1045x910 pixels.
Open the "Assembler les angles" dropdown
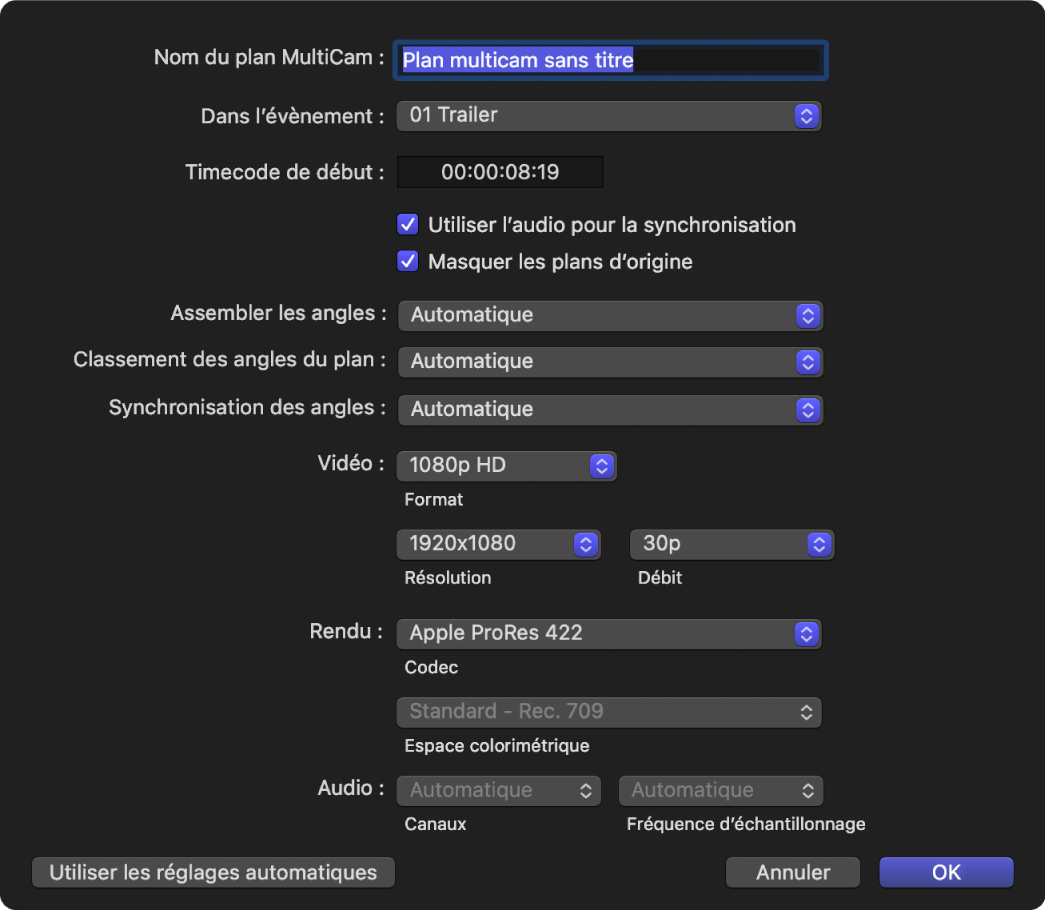click(x=610, y=315)
